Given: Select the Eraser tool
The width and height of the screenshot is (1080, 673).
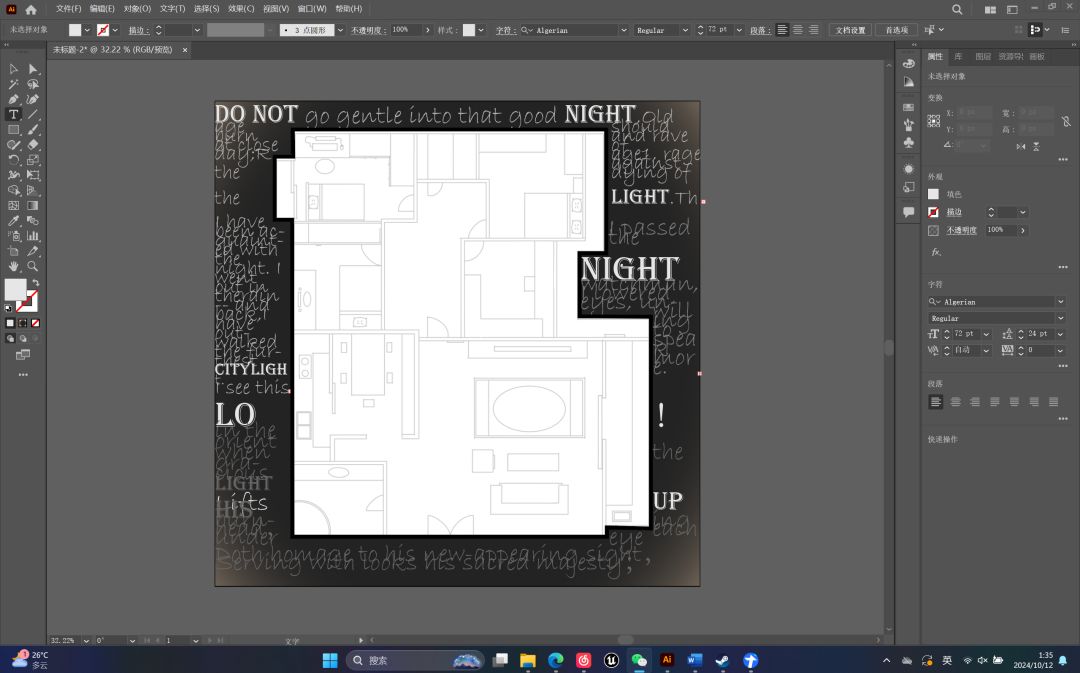Looking at the screenshot, I should 32,145.
